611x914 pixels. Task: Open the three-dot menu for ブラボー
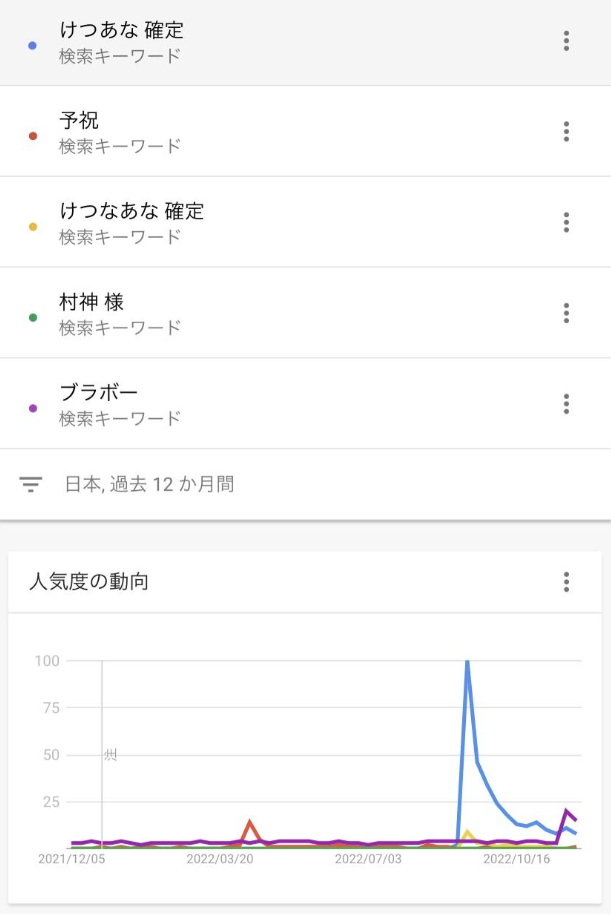566,403
